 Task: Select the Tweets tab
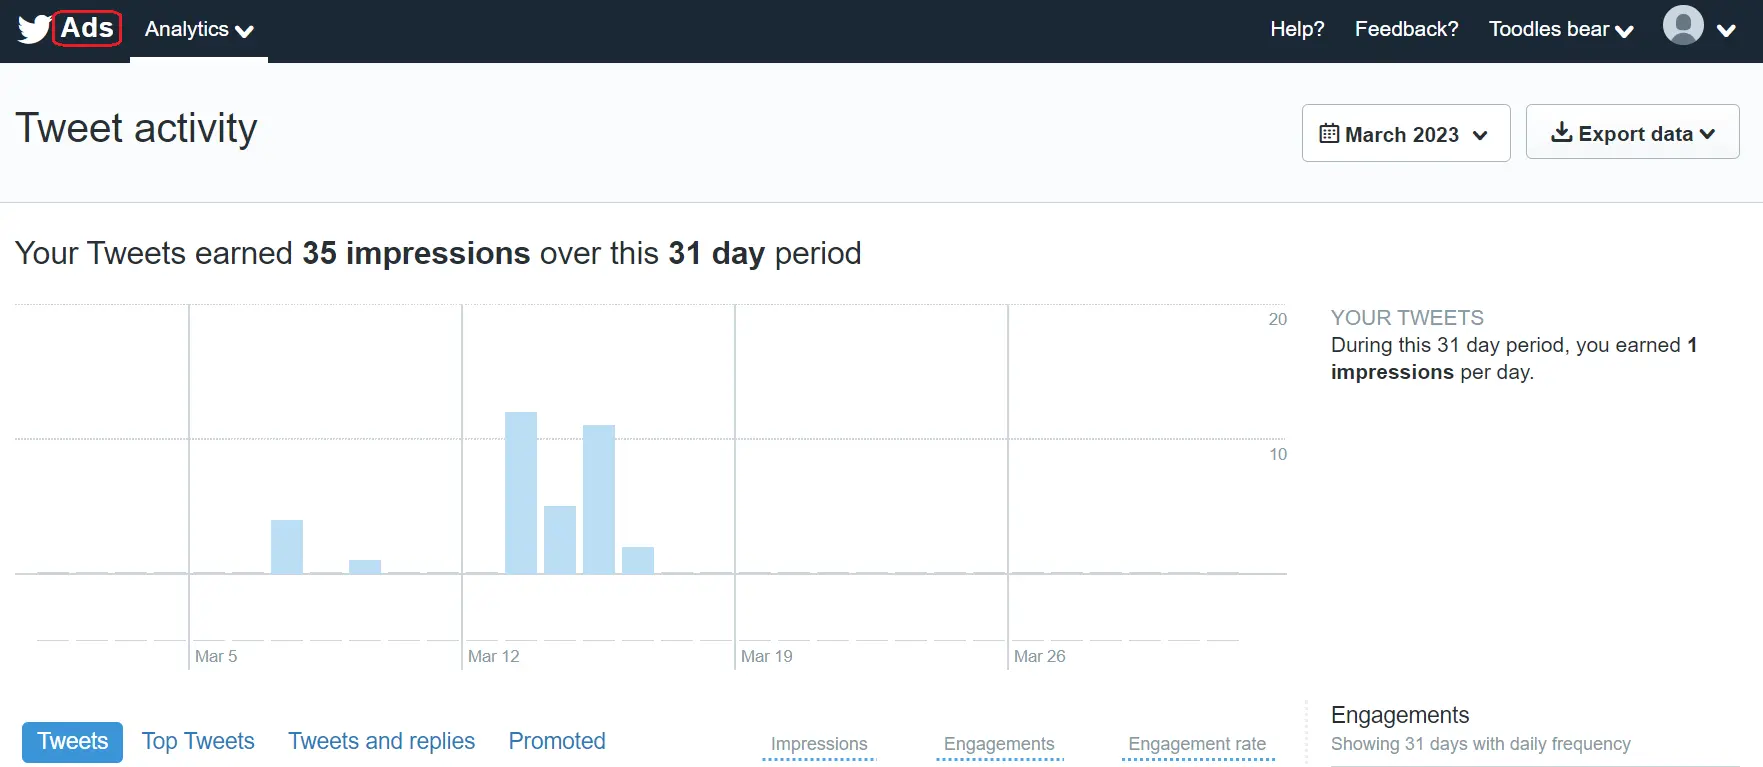coord(72,742)
